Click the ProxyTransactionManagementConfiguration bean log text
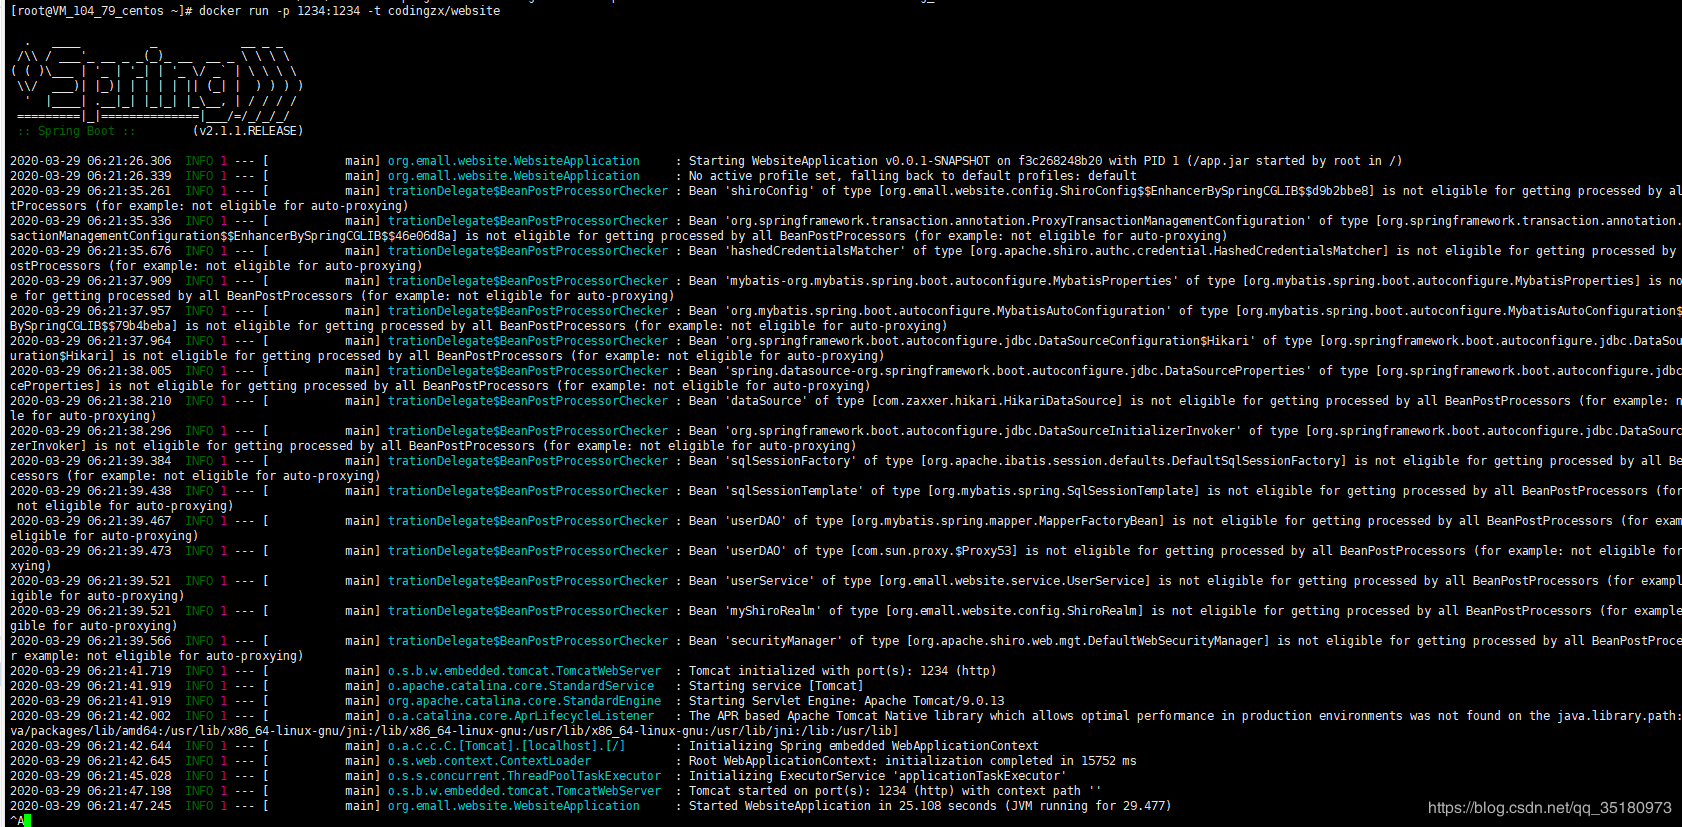 coord(1185,221)
